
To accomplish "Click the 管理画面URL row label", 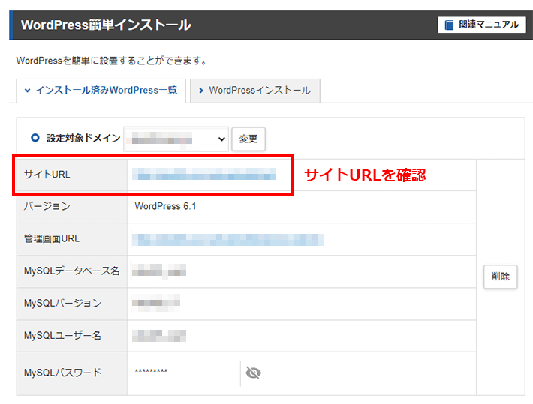I will click(52, 239).
